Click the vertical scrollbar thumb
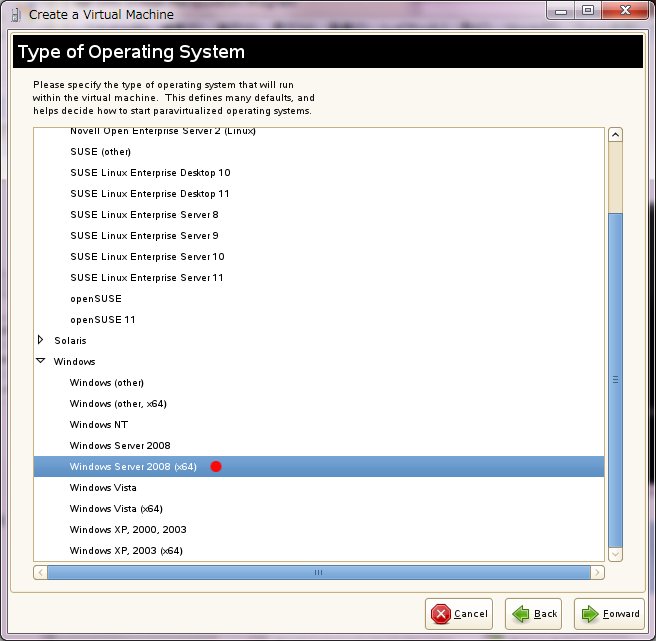Viewport: 656px width, 641px height. pos(615,380)
